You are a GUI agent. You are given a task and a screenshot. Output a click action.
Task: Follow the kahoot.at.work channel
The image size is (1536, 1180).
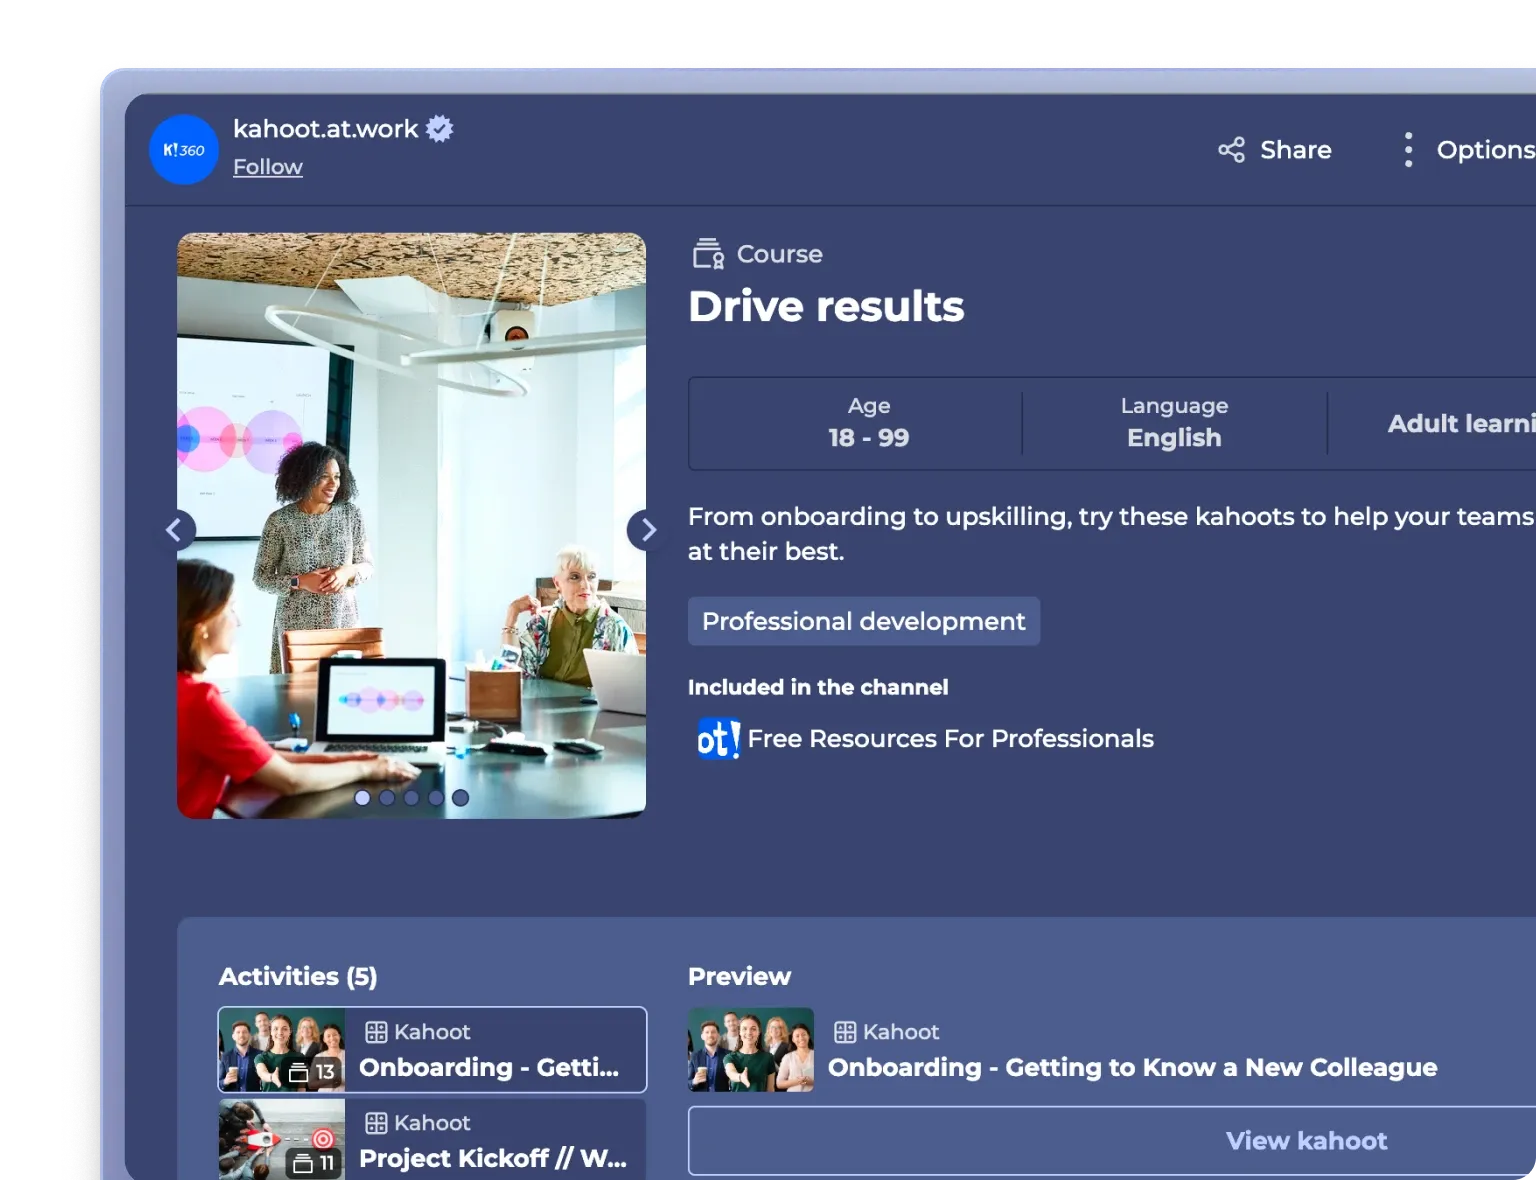pyautogui.click(x=267, y=167)
